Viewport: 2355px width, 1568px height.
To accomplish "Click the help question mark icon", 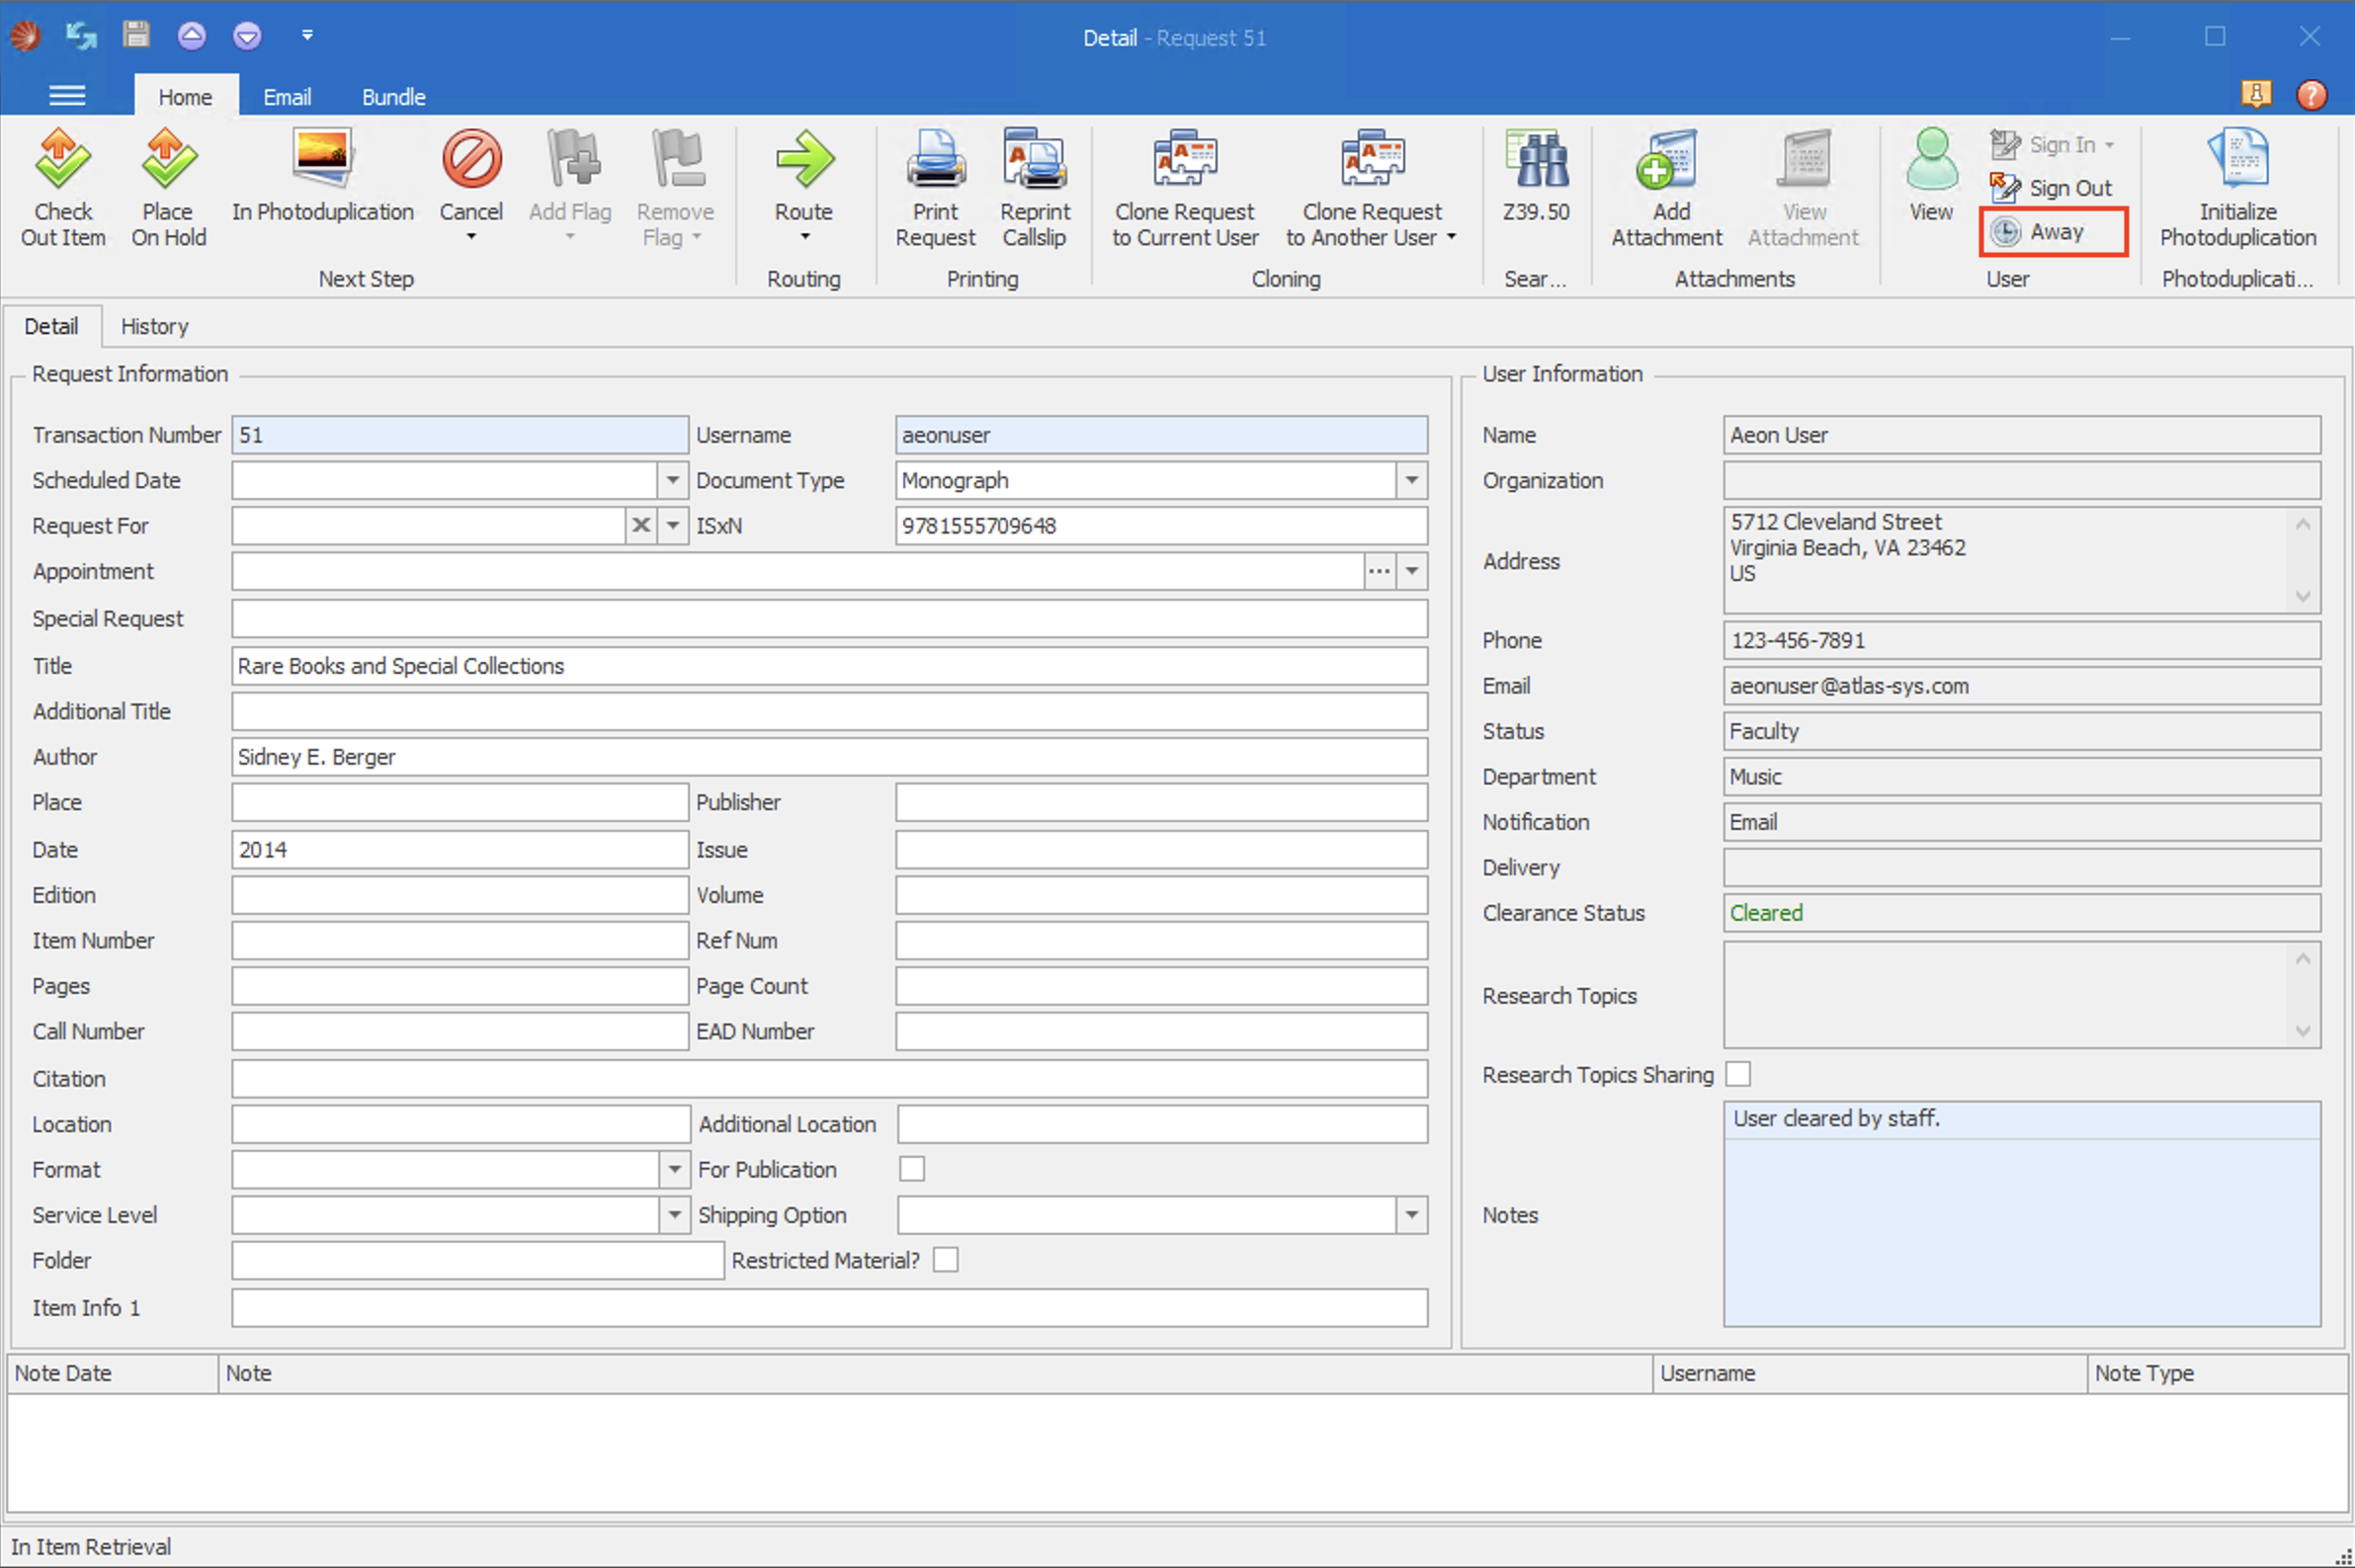I will tap(2311, 95).
